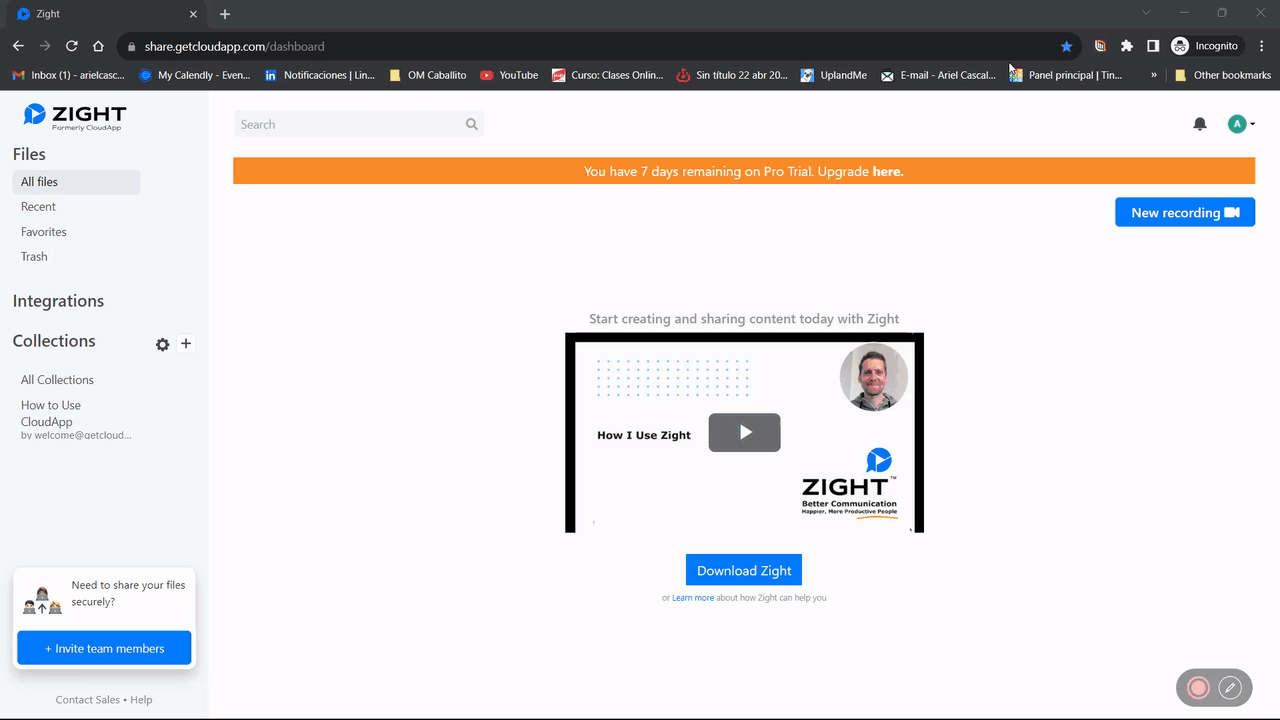
Task: Follow the Upgrade here link
Action: point(888,171)
